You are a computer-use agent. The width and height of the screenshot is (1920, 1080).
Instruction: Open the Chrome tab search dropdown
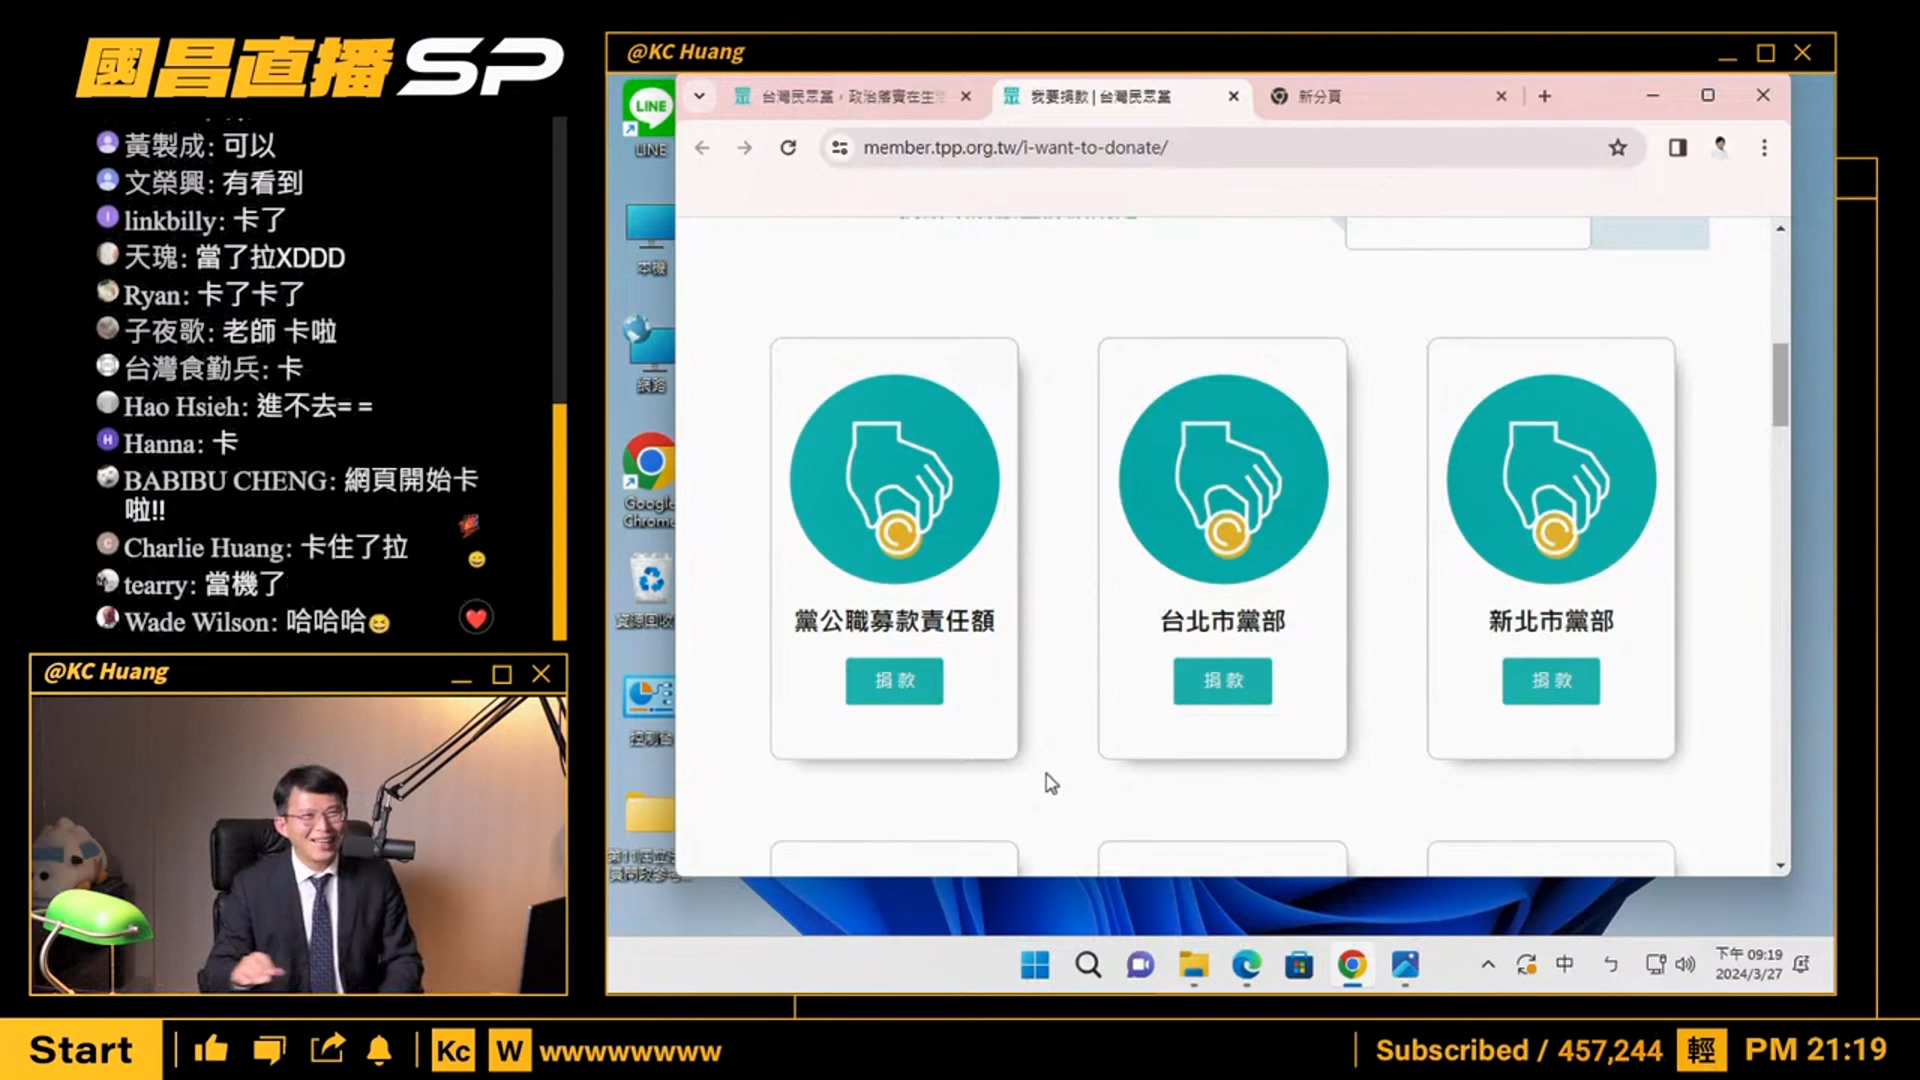coord(700,96)
